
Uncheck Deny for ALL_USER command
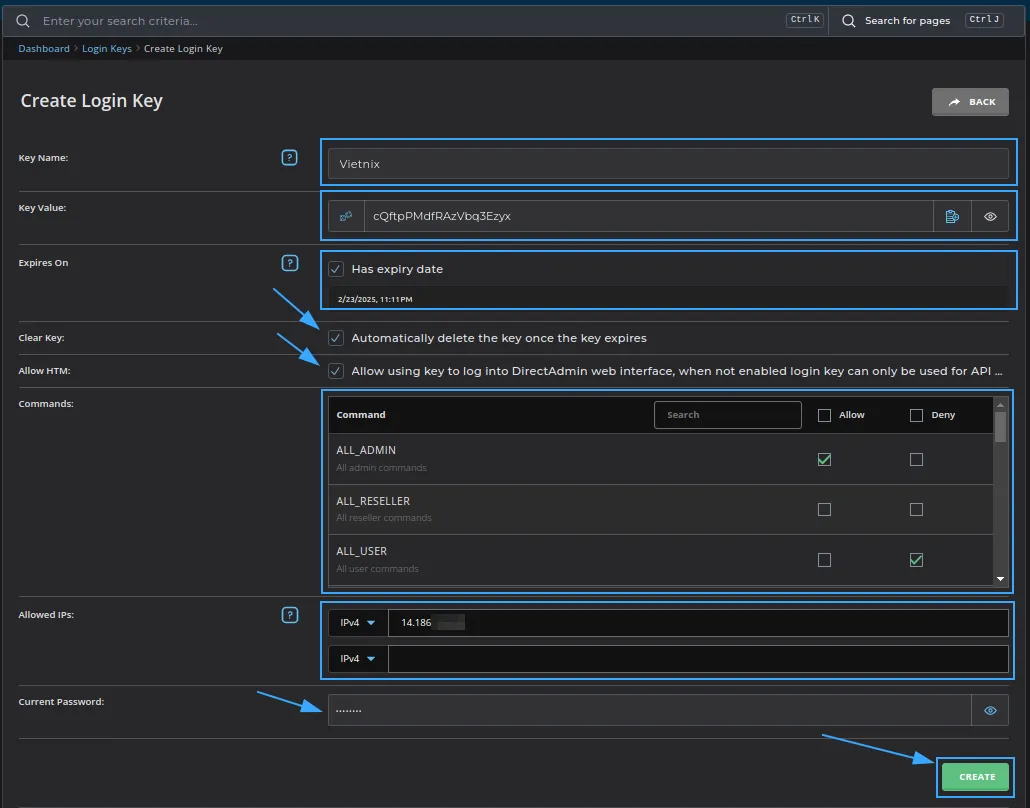pos(916,560)
